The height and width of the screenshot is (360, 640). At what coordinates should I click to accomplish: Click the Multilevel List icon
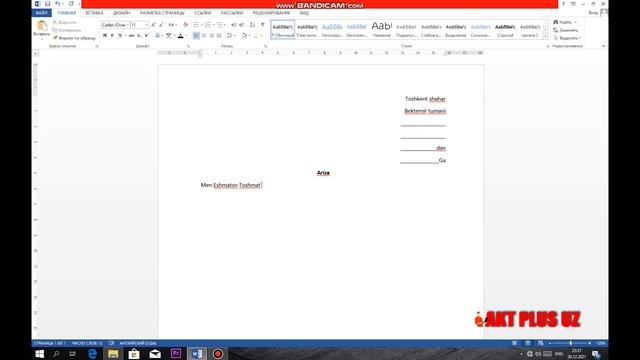220,25
